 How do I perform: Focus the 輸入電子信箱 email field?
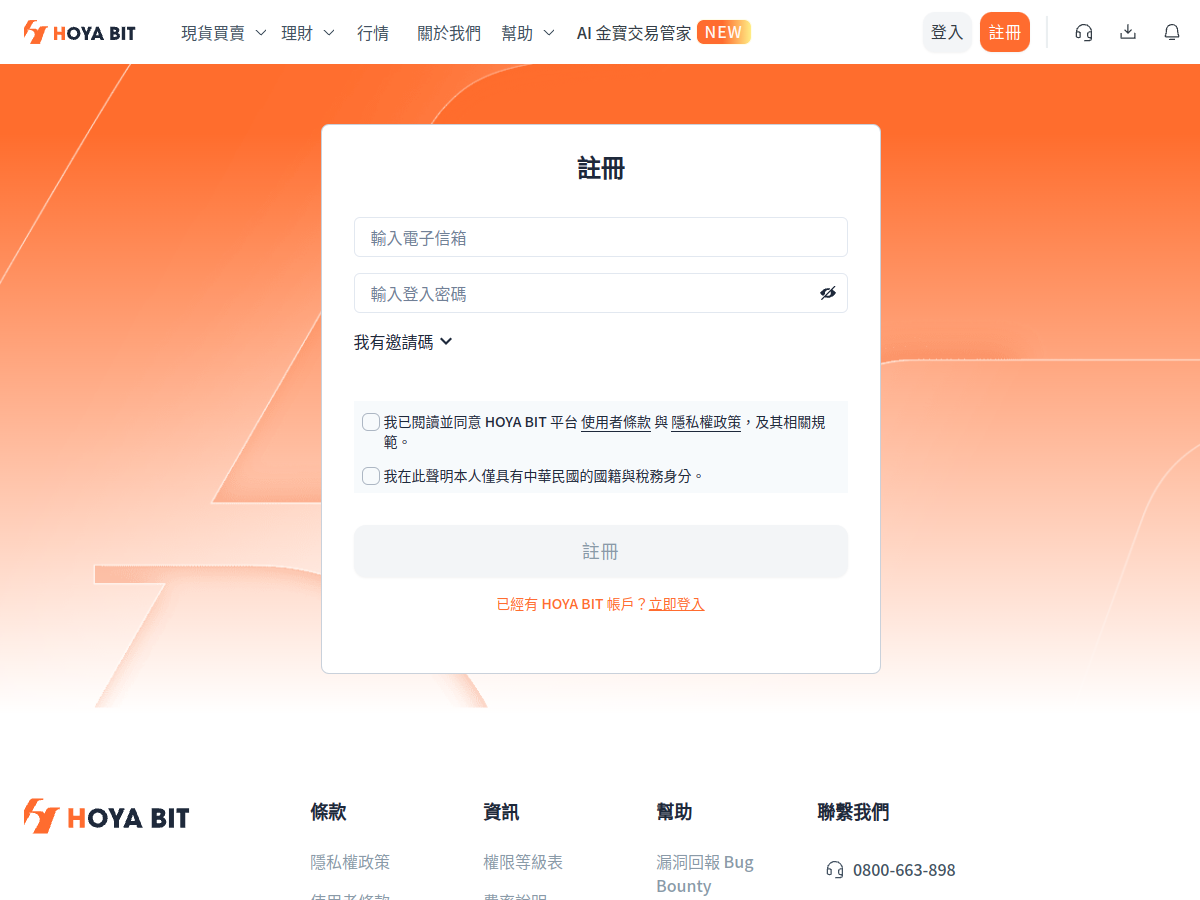[x=601, y=237]
